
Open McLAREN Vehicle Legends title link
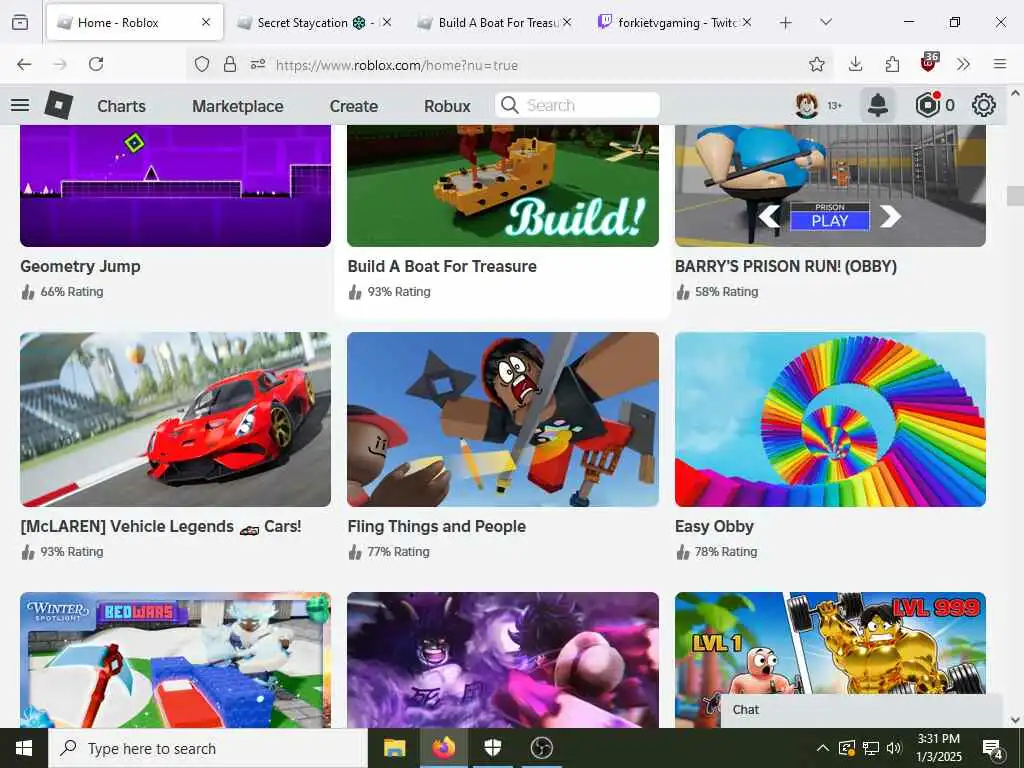pos(161,526)
